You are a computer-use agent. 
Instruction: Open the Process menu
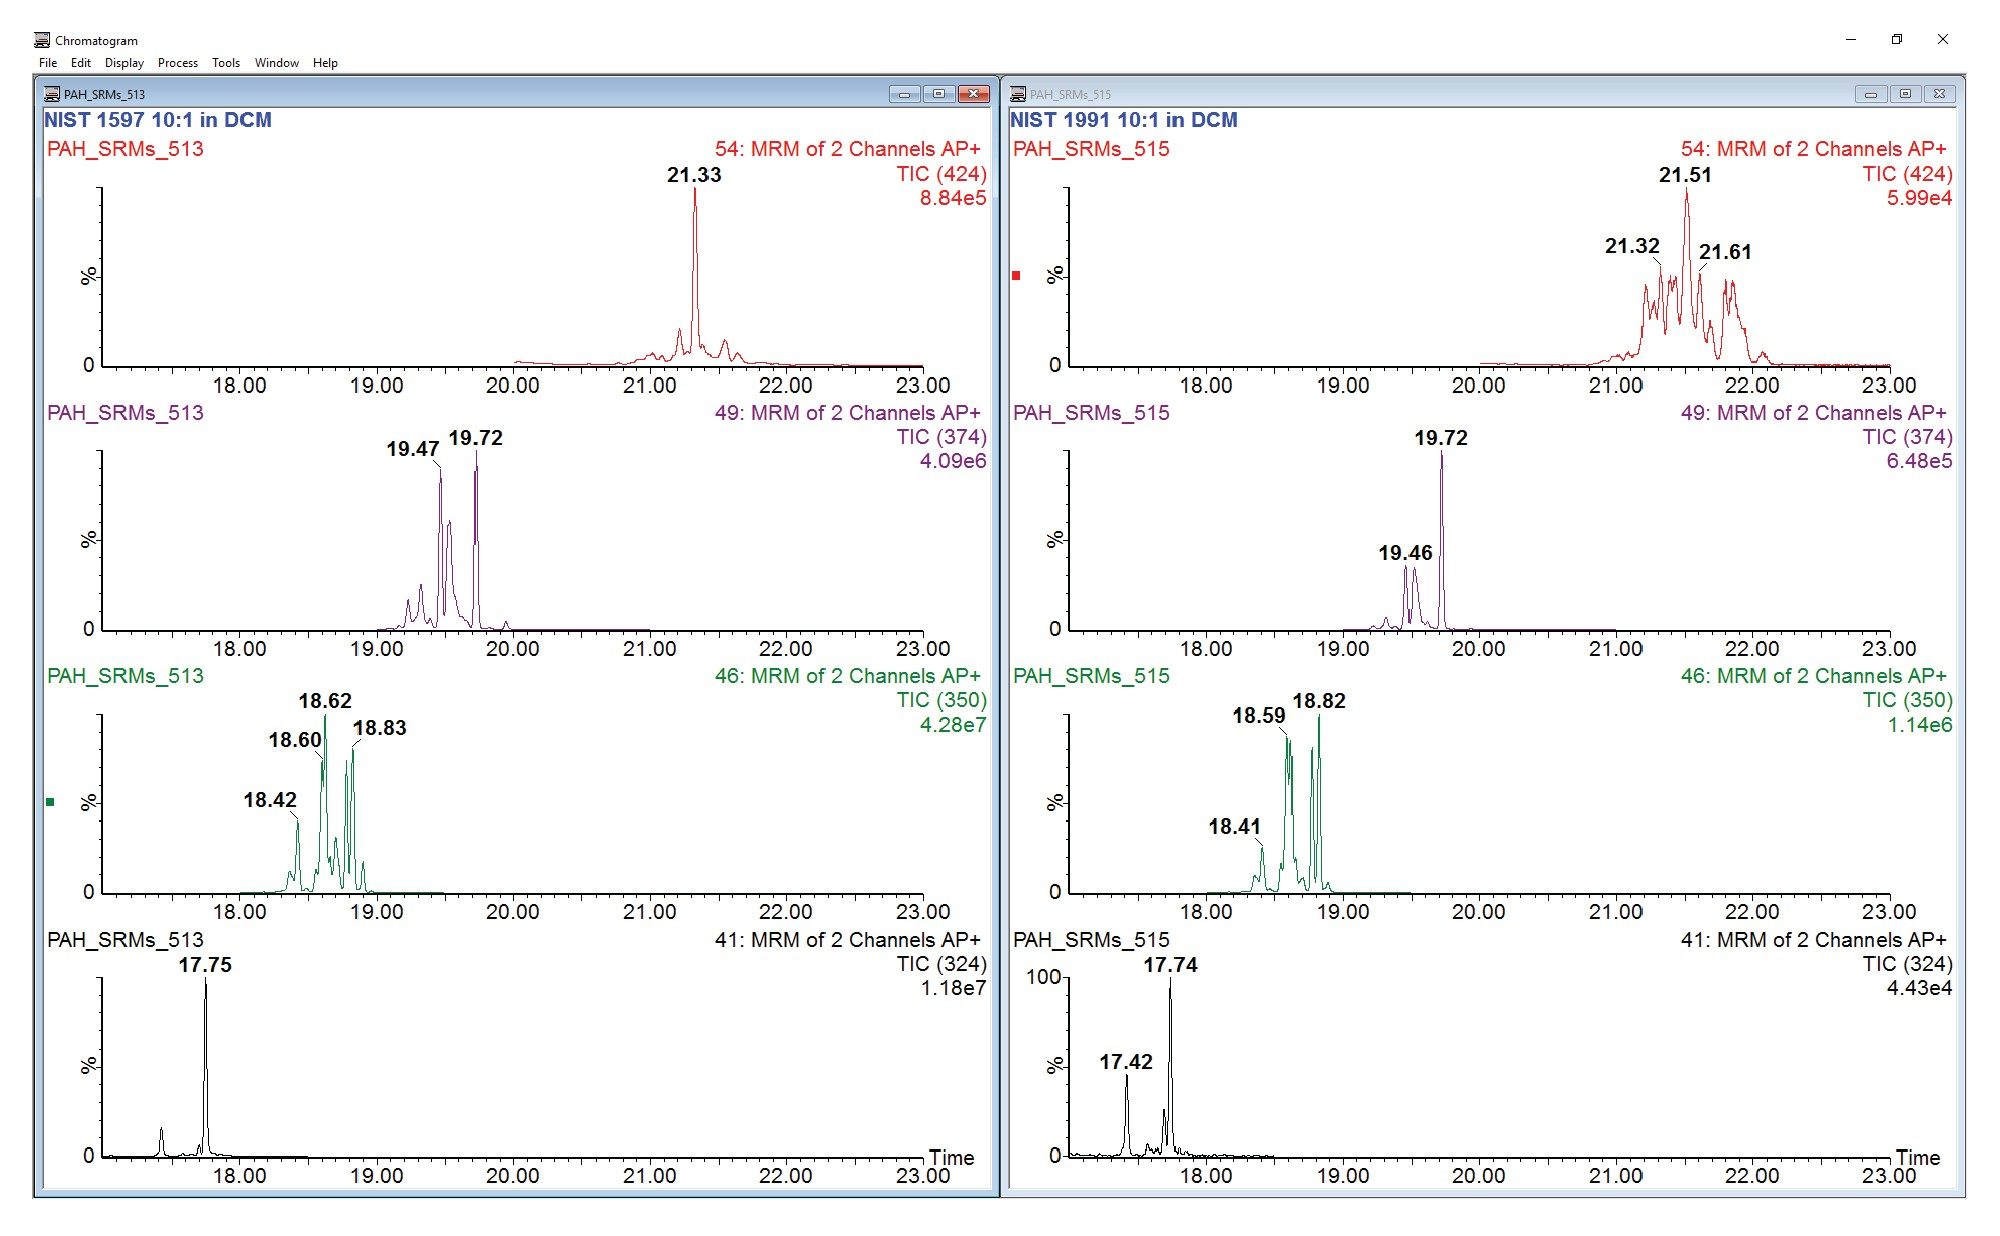178,62
